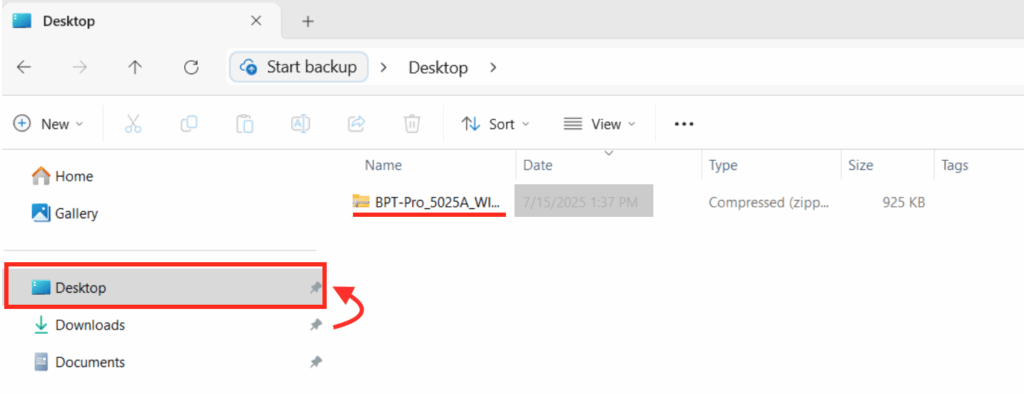Add a new tab with plus button
This screenshot has width=1024, height=394.
(x=308, y=21)
